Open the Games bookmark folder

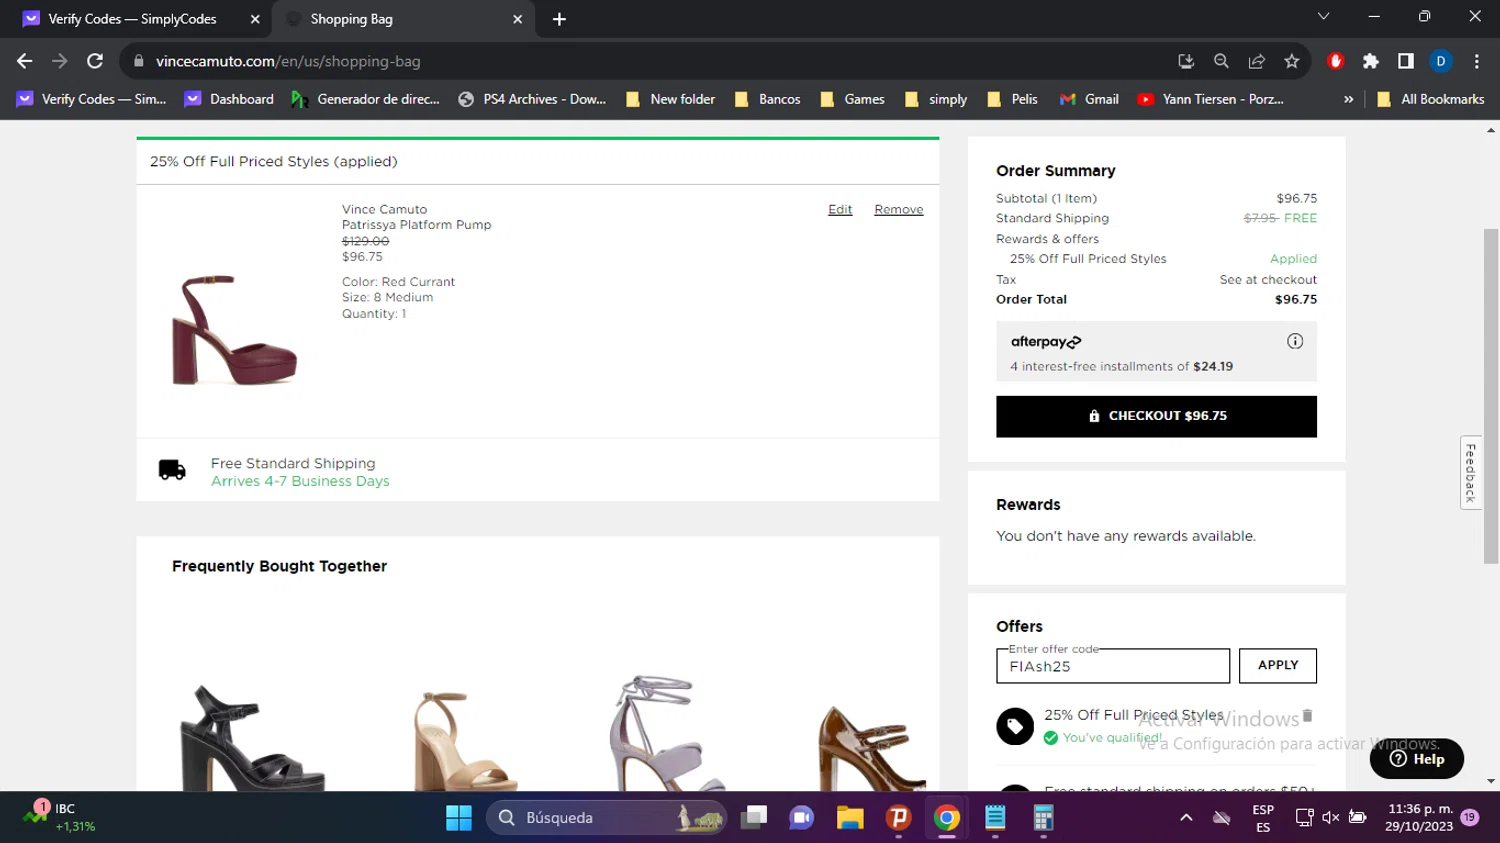tap(852, 99)
